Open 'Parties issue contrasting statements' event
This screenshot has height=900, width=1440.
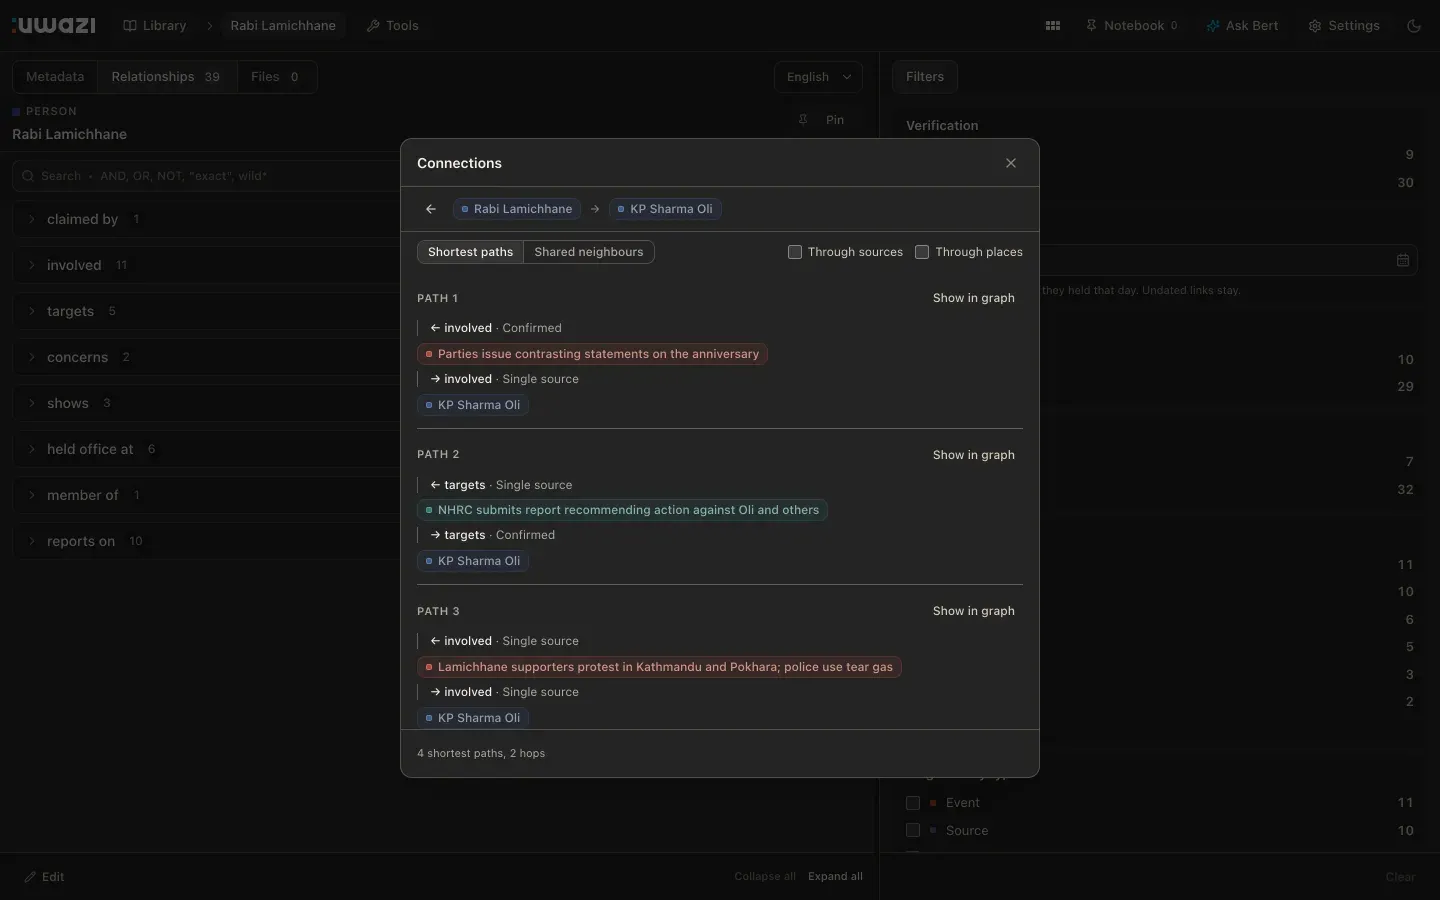tap(592, 354)
